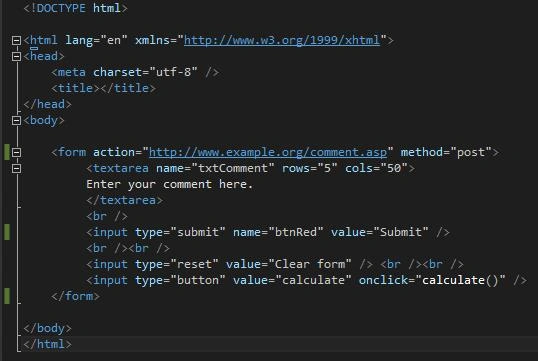Click the 'Enter your comment here.' text
Viewport: 538px width, 361px height.
[x=169, y=184]
